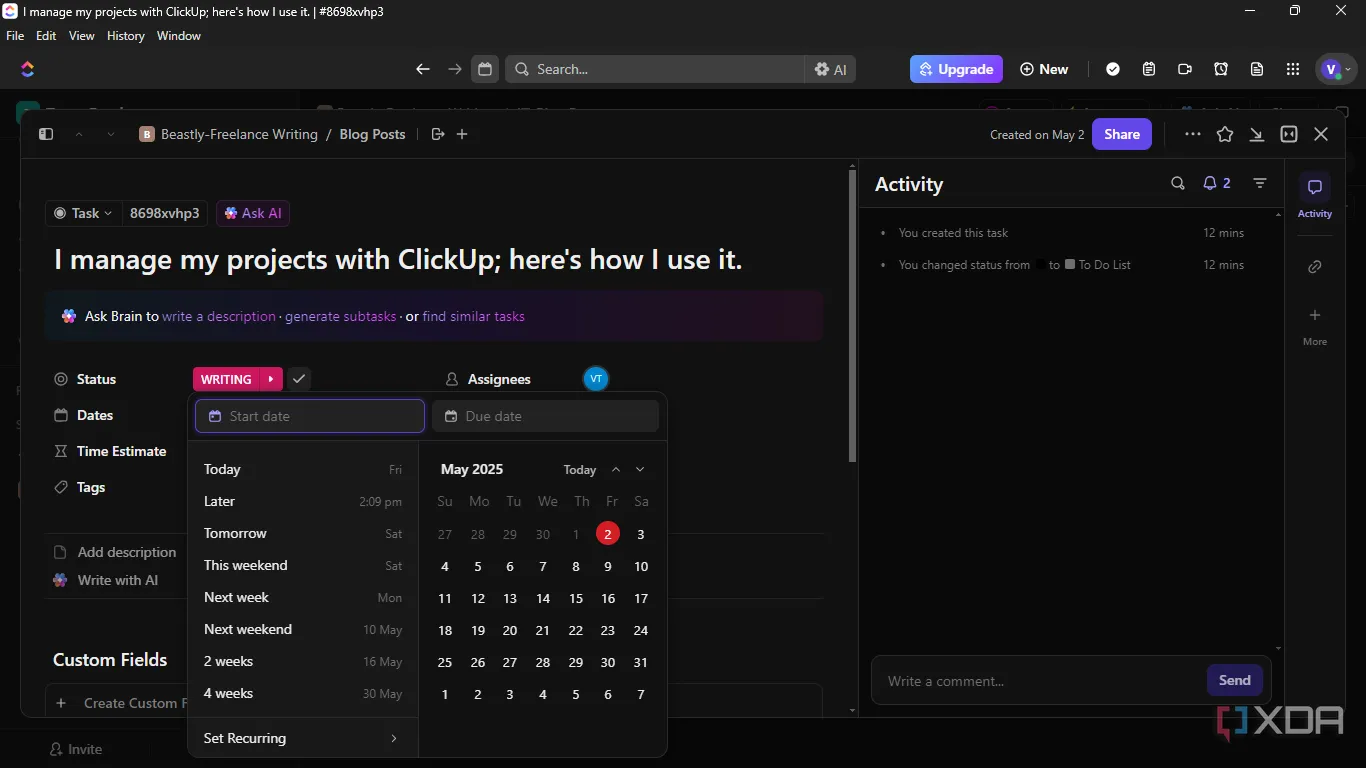Select Today quick date option
This screenshot has height=768, width=1366.
click(303, 469)
